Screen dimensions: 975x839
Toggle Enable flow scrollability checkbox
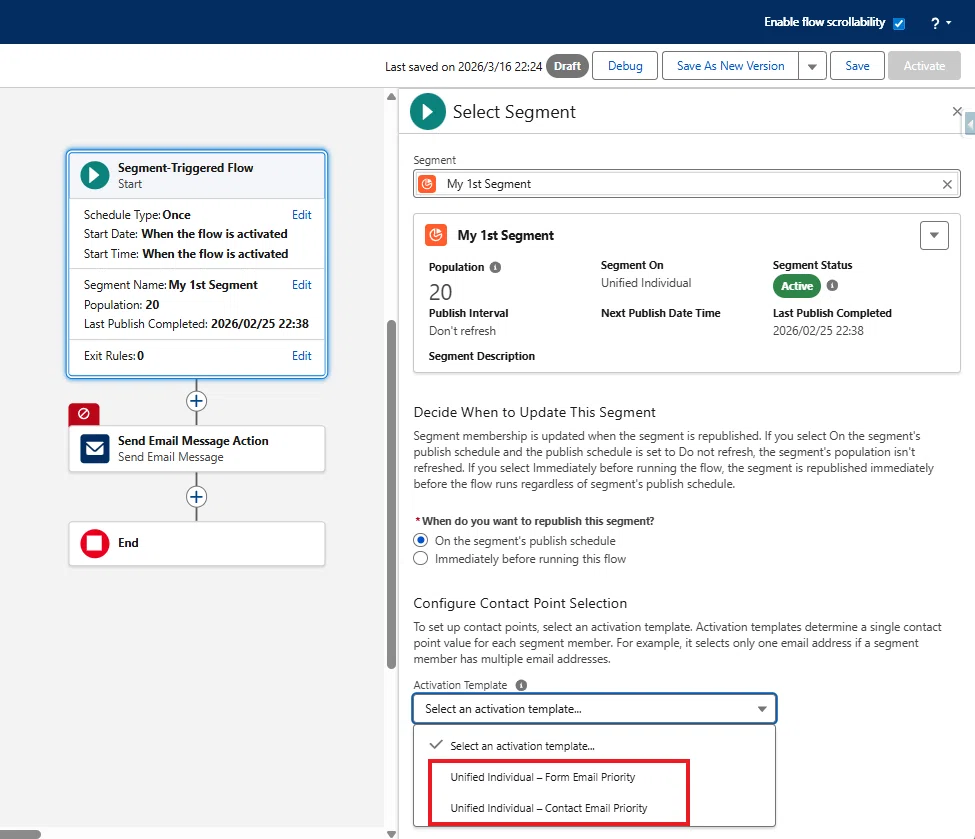tap(899, 24)
